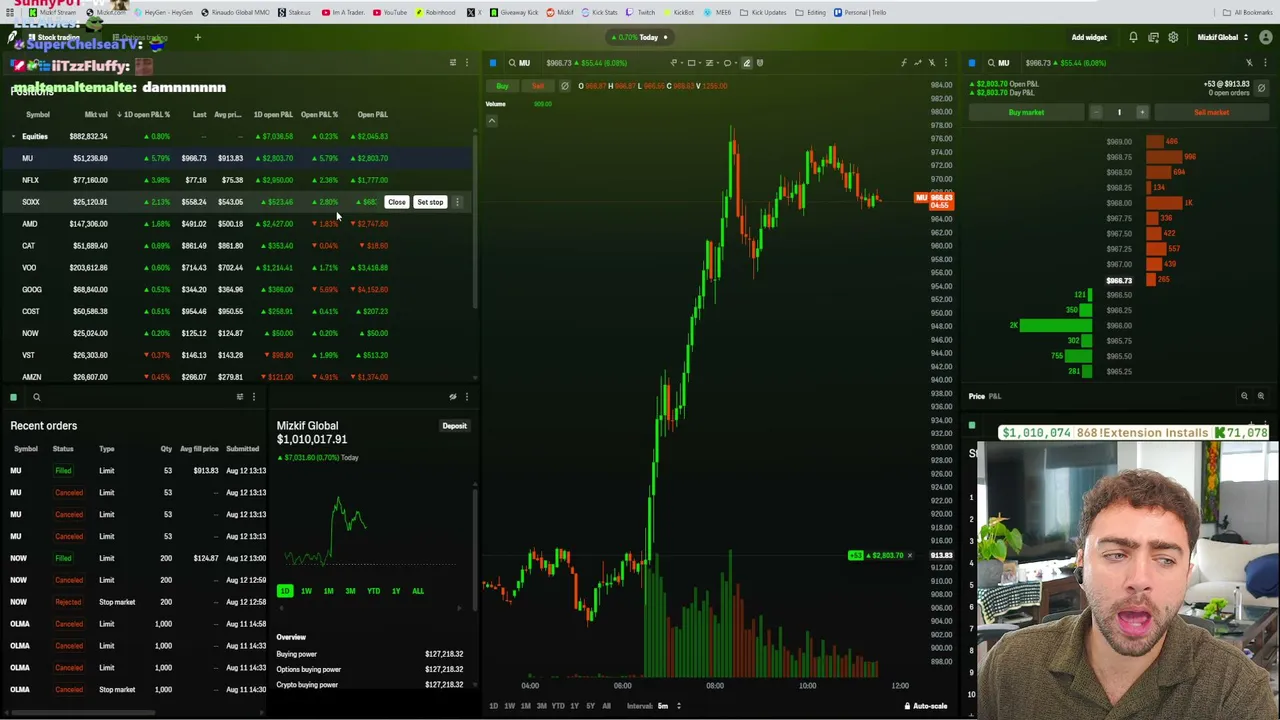Viewport: 1280px width, 720px height.
Task: Open All Bookmarks folder in browser
Action: point(1247,12)
